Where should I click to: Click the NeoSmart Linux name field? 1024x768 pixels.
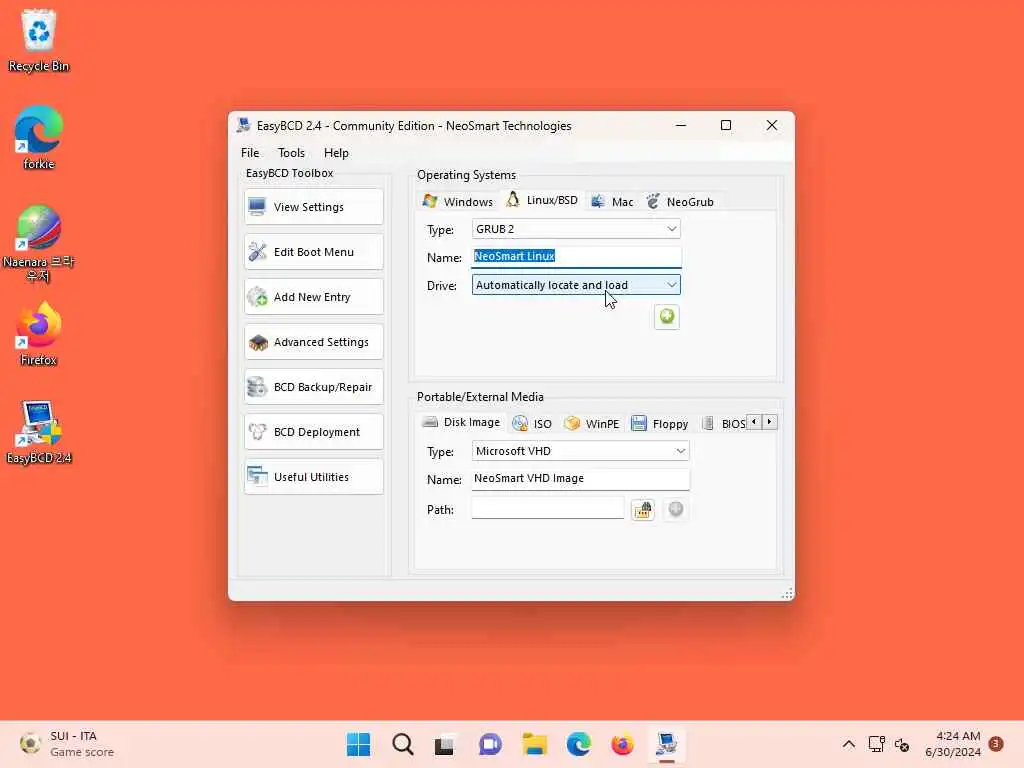point(576,257)
